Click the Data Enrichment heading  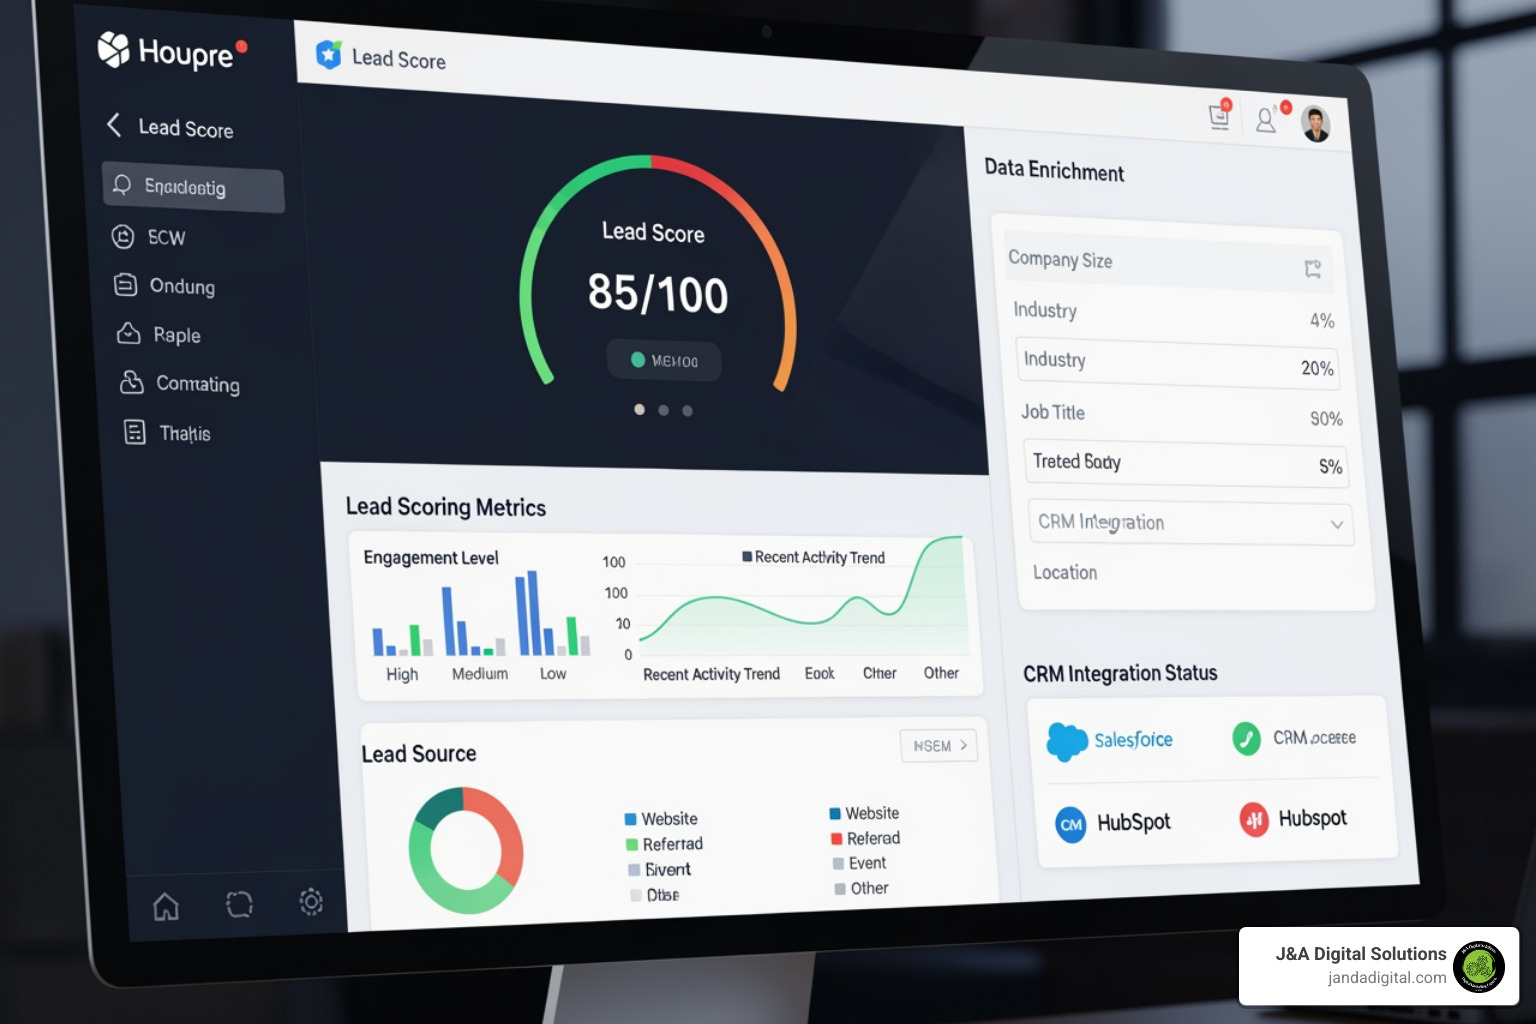pyautogui.click(x=1054, y=170)
